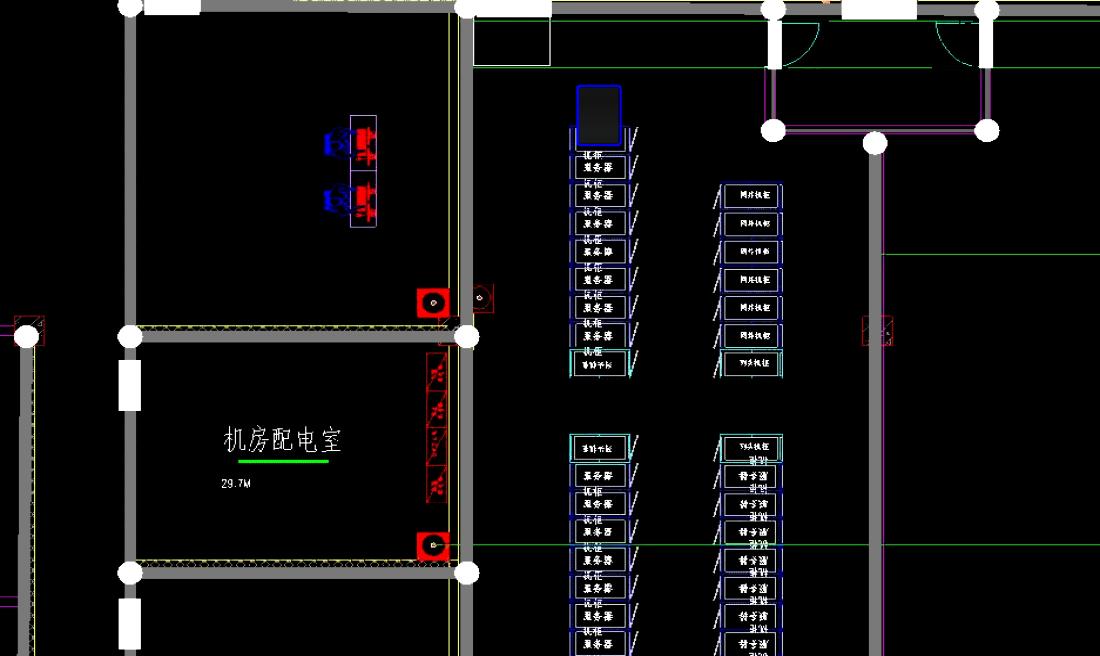Image resolution: width=1100 pixels, height=656 pixels.
Task: Click the lower blue-red desk chair block
Action: [x=352, y=201]
